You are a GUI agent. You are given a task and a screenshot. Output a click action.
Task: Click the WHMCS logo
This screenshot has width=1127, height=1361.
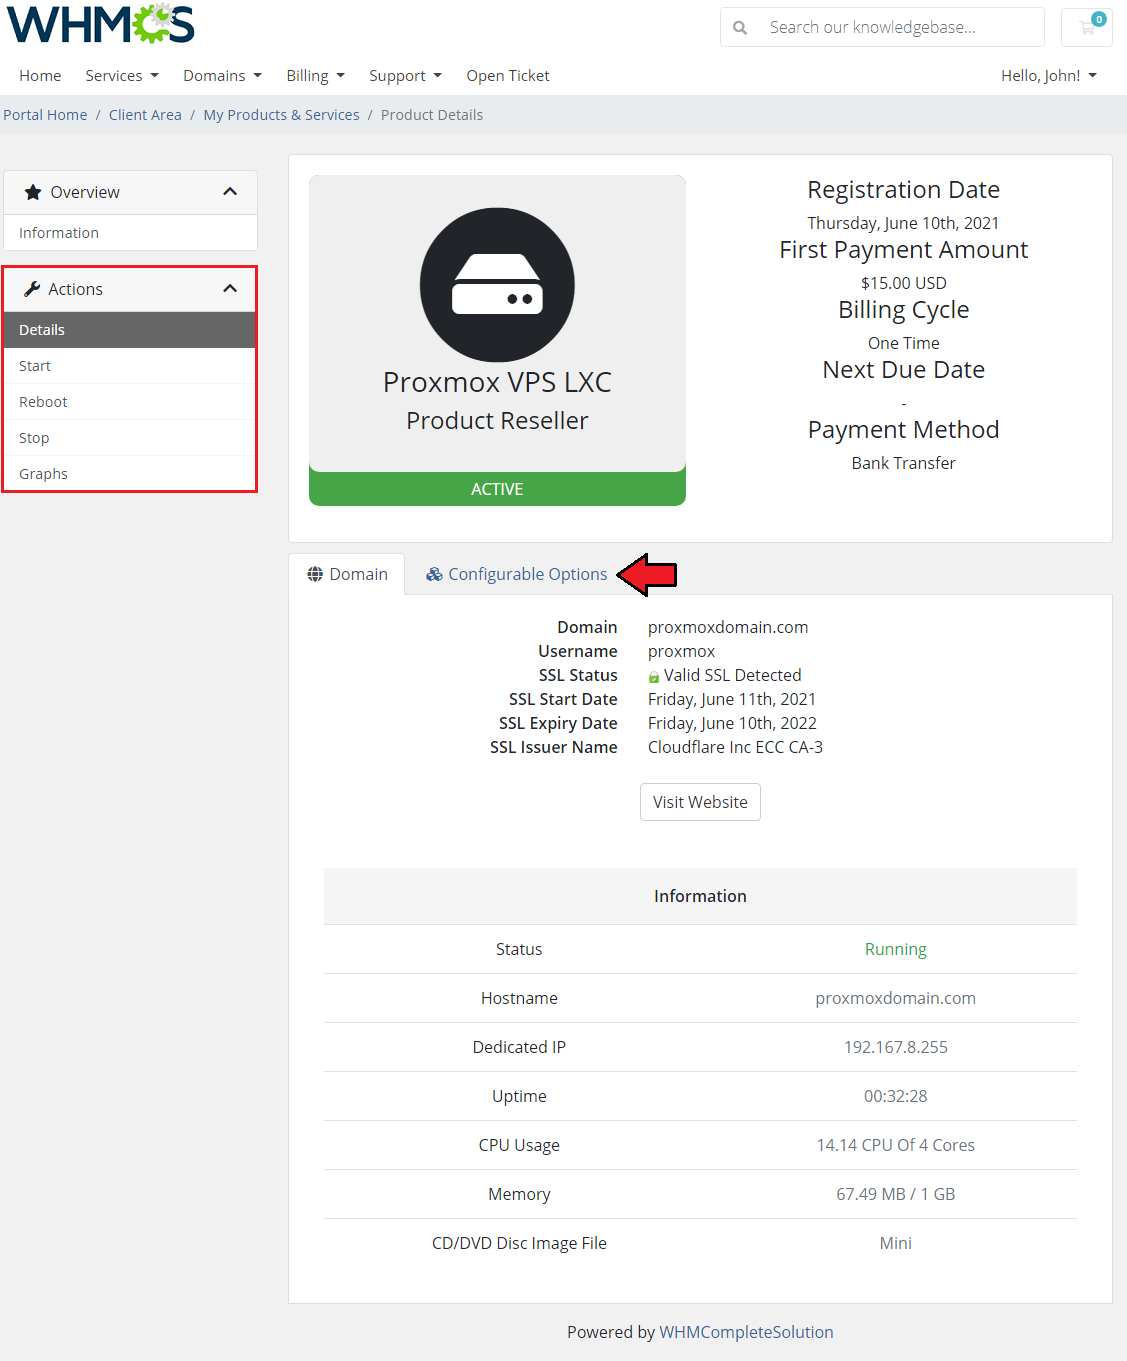[x=101, y=24]
